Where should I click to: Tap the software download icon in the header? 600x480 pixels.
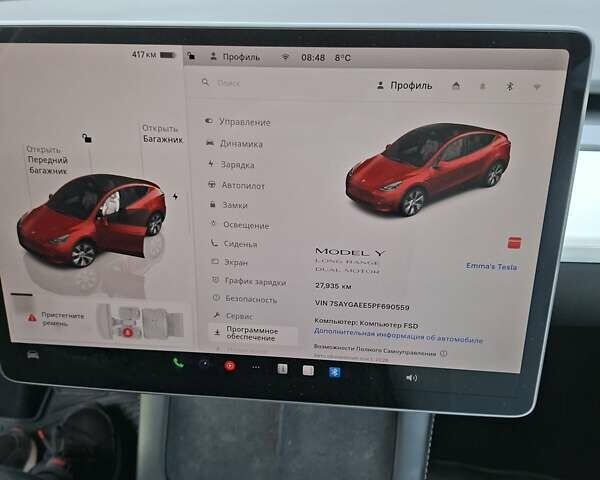pyautogui.click(x=483, y=86)
